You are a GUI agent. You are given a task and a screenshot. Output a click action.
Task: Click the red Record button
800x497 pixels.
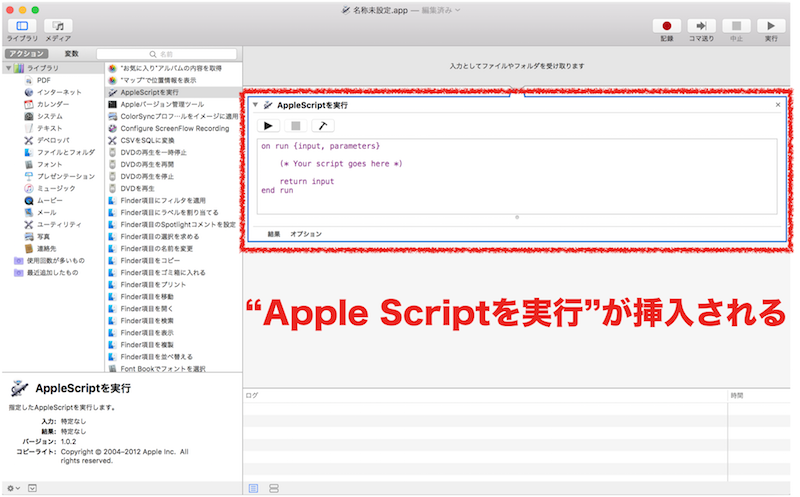click(x=666, y=26)
